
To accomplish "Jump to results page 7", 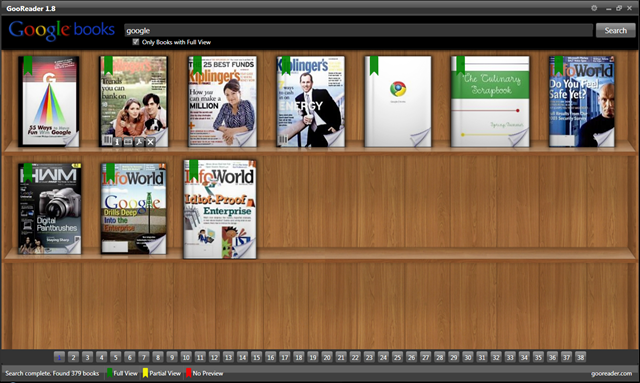I will (144, 357).
